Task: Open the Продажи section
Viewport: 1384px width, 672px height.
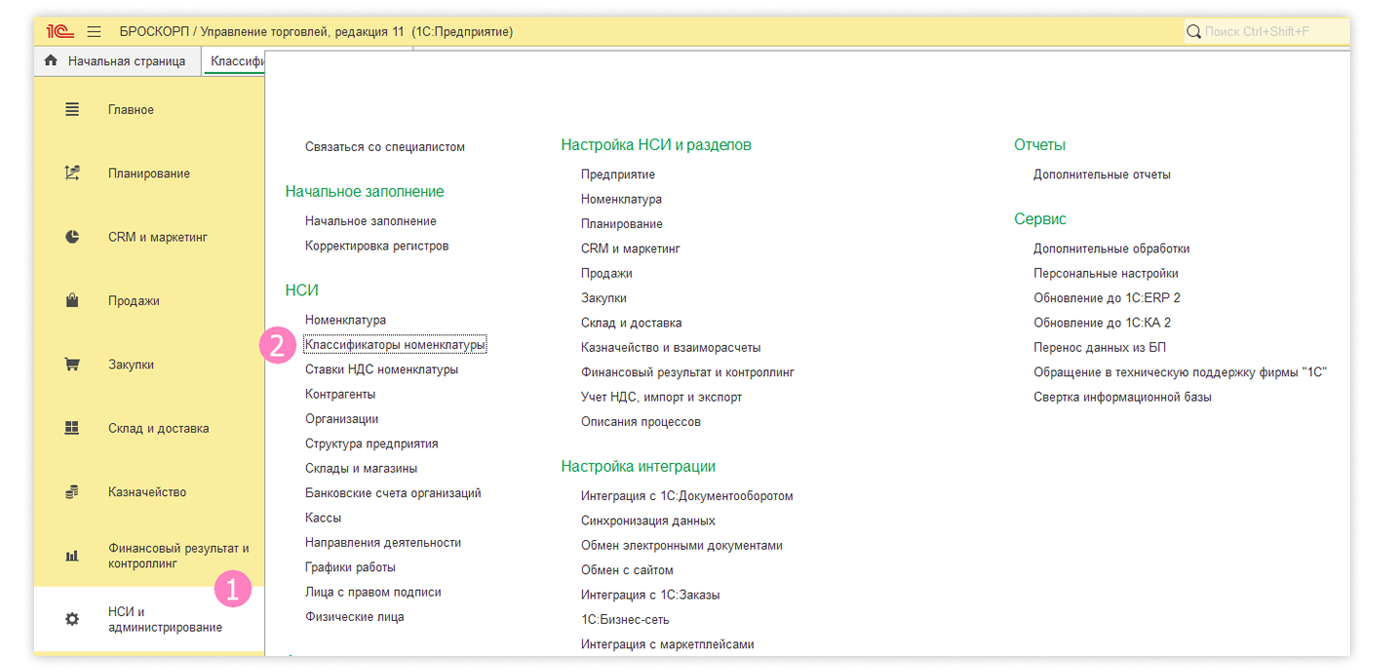Action: (134, 301)
